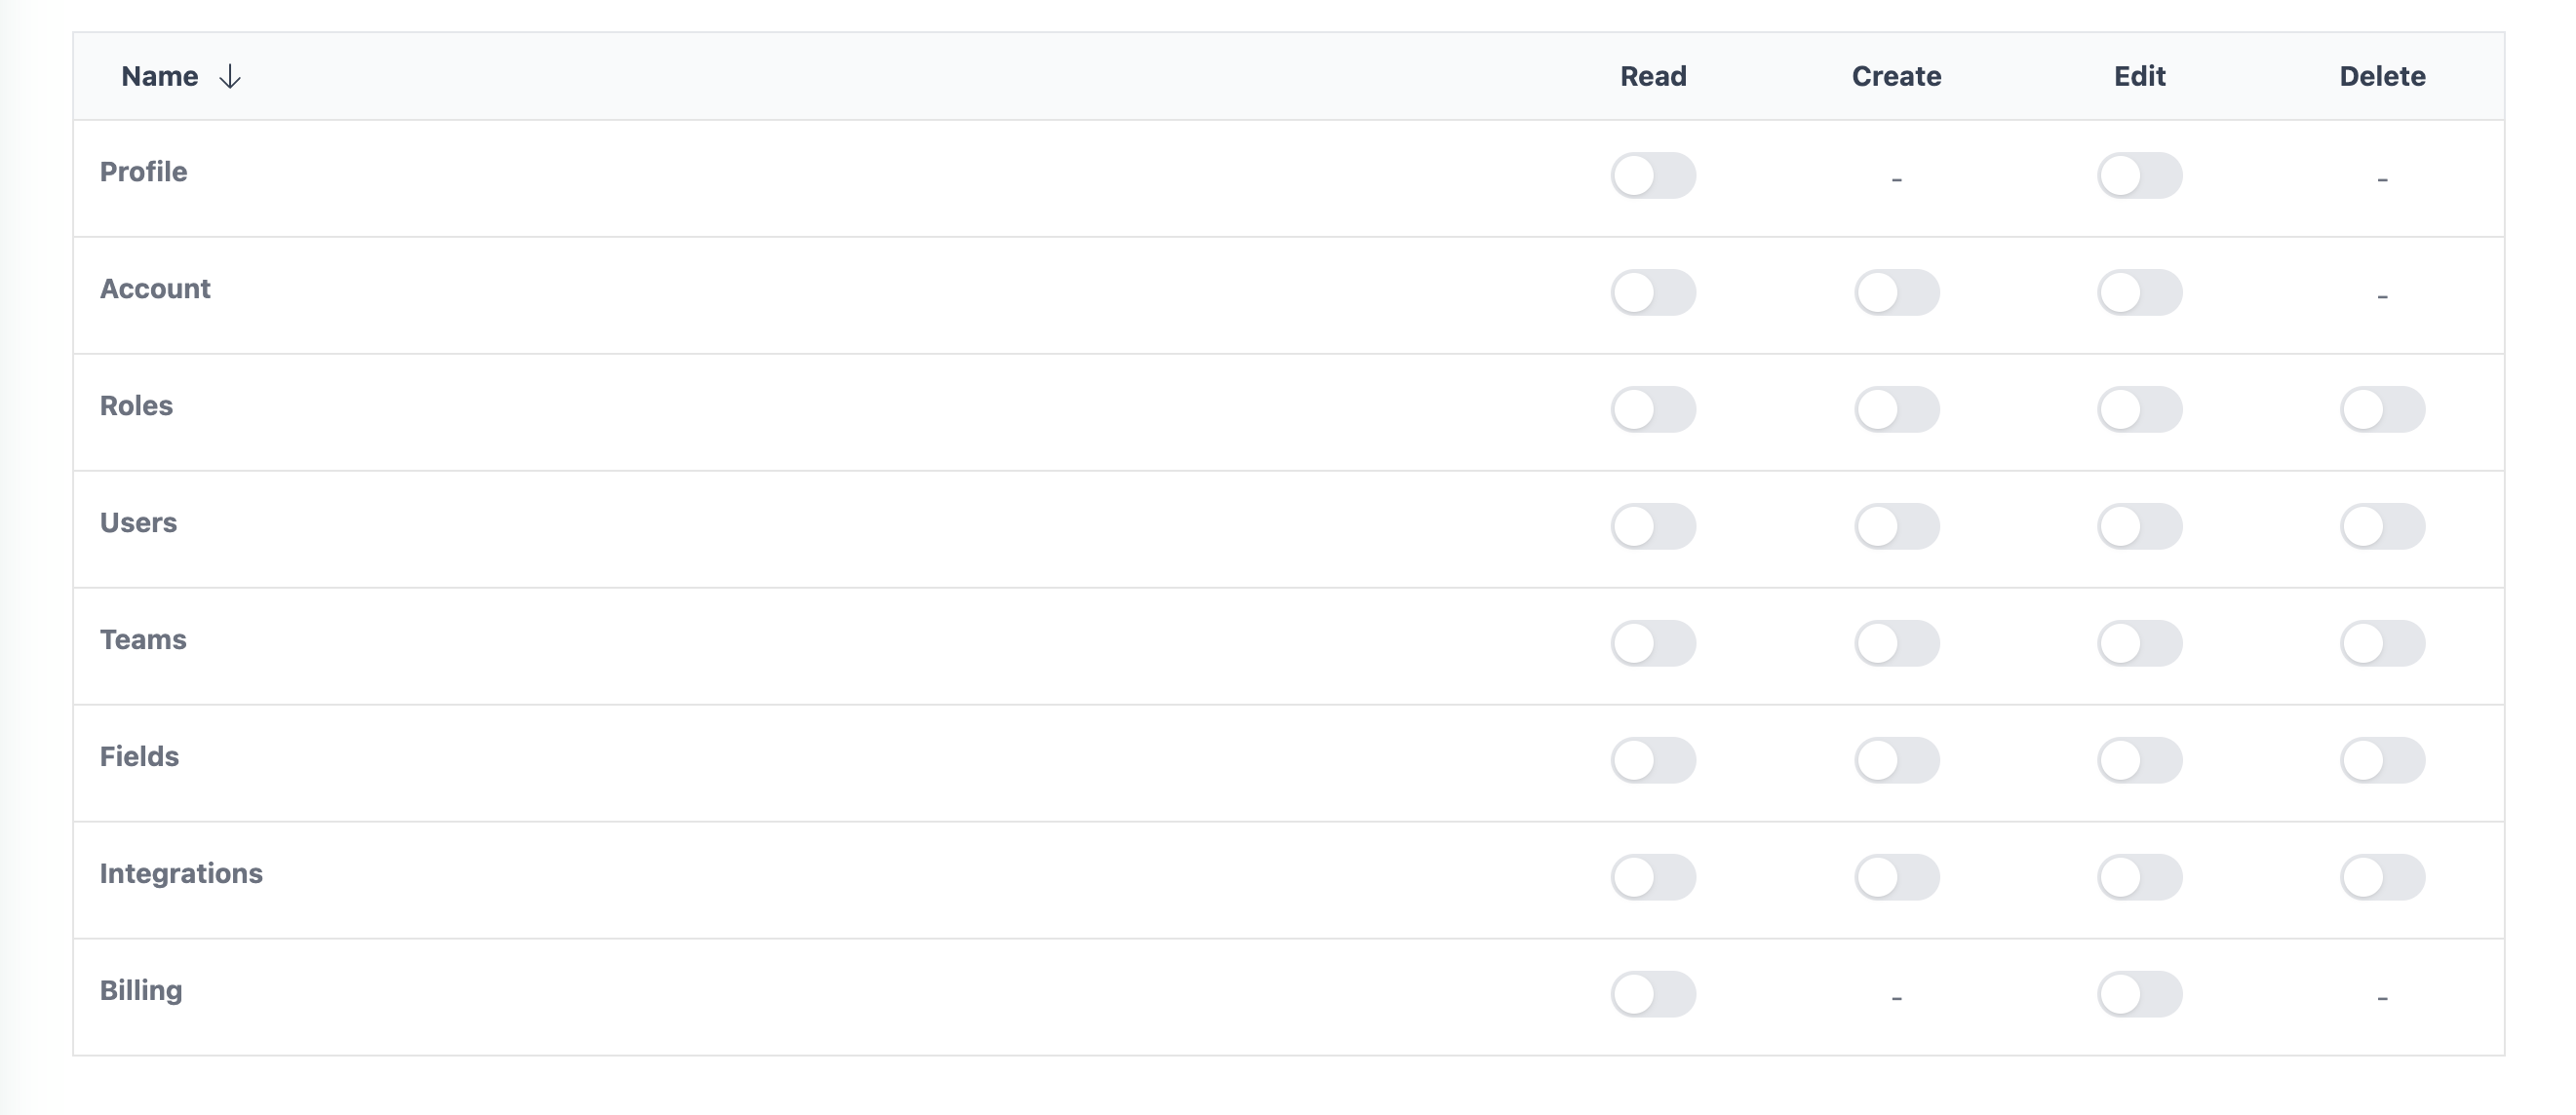Switch on Edit permission for Users
Viewport: 2576px width, 1115px height.
pyautogui.click(x=2138, y=527)
